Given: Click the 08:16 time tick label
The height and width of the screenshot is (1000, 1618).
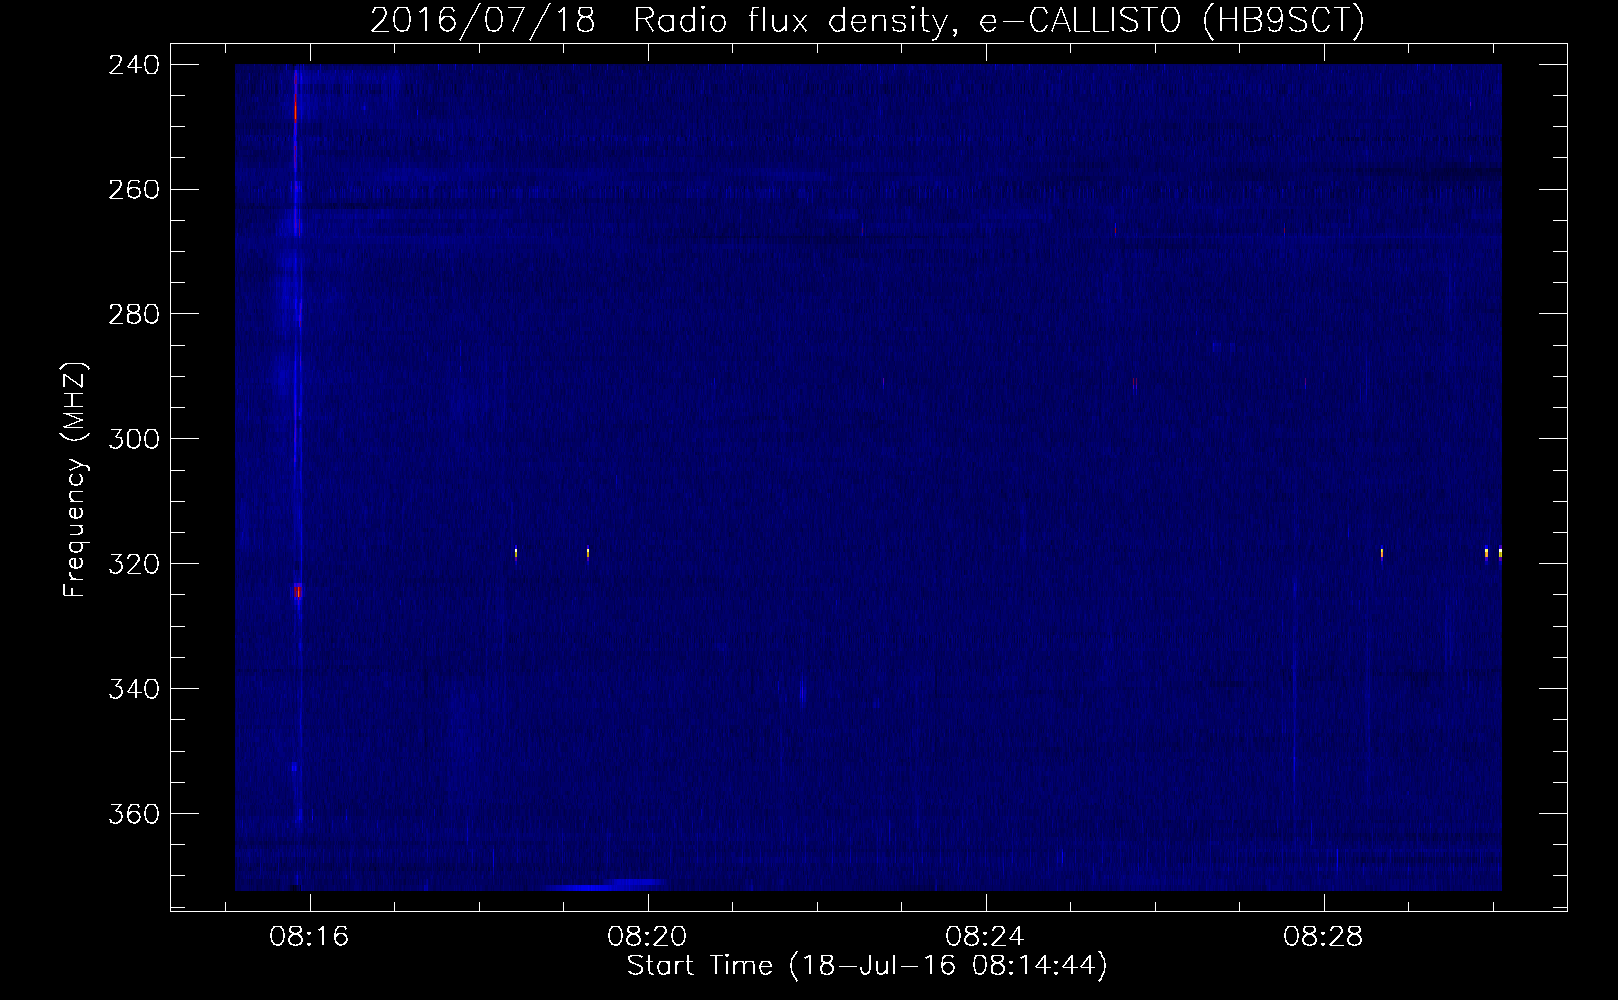Looking at the screenshot, I should point(309,937).
